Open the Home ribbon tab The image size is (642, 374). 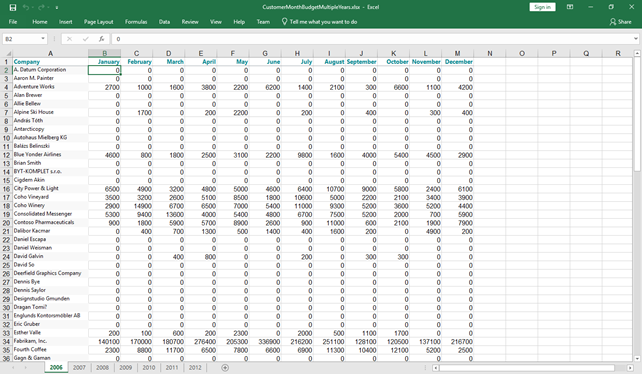40,22
